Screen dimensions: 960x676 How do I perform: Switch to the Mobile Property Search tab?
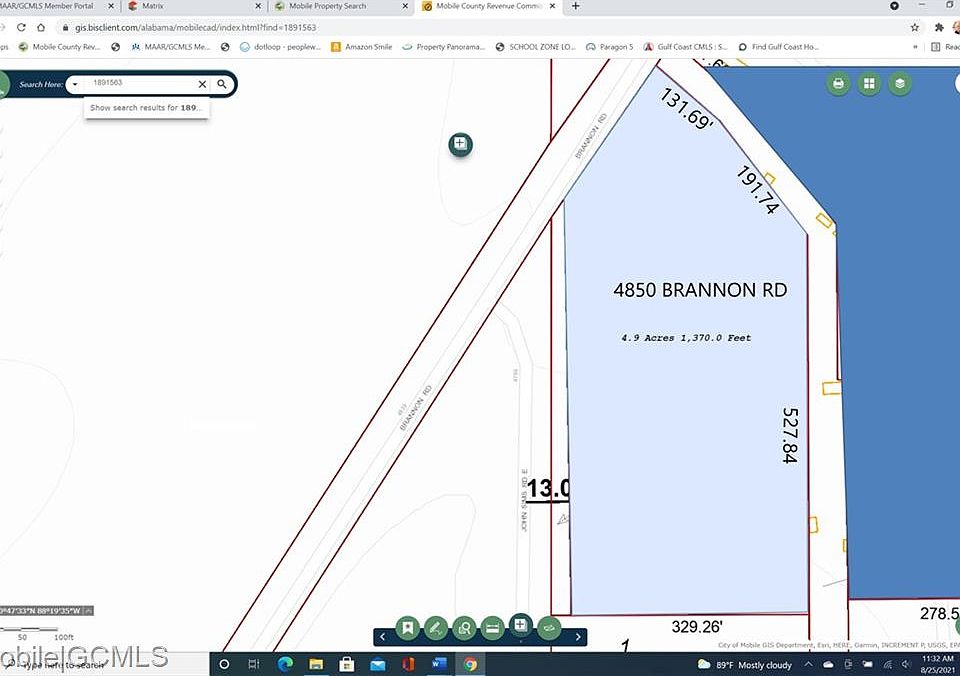click(342, 6)
